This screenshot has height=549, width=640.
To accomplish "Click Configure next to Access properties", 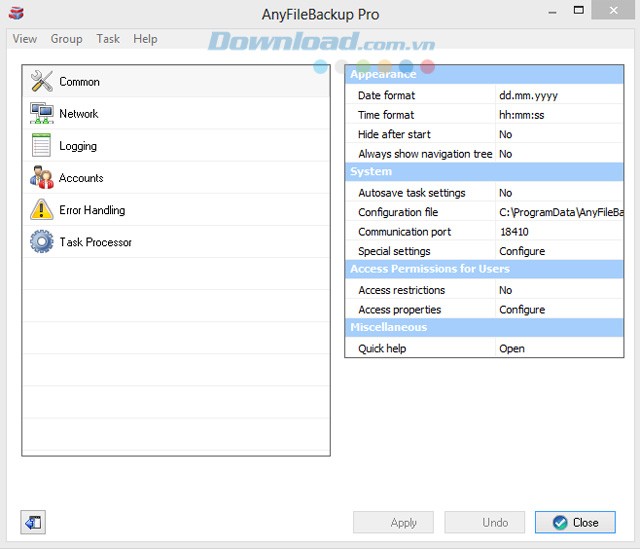I will [x=522, y=310].
